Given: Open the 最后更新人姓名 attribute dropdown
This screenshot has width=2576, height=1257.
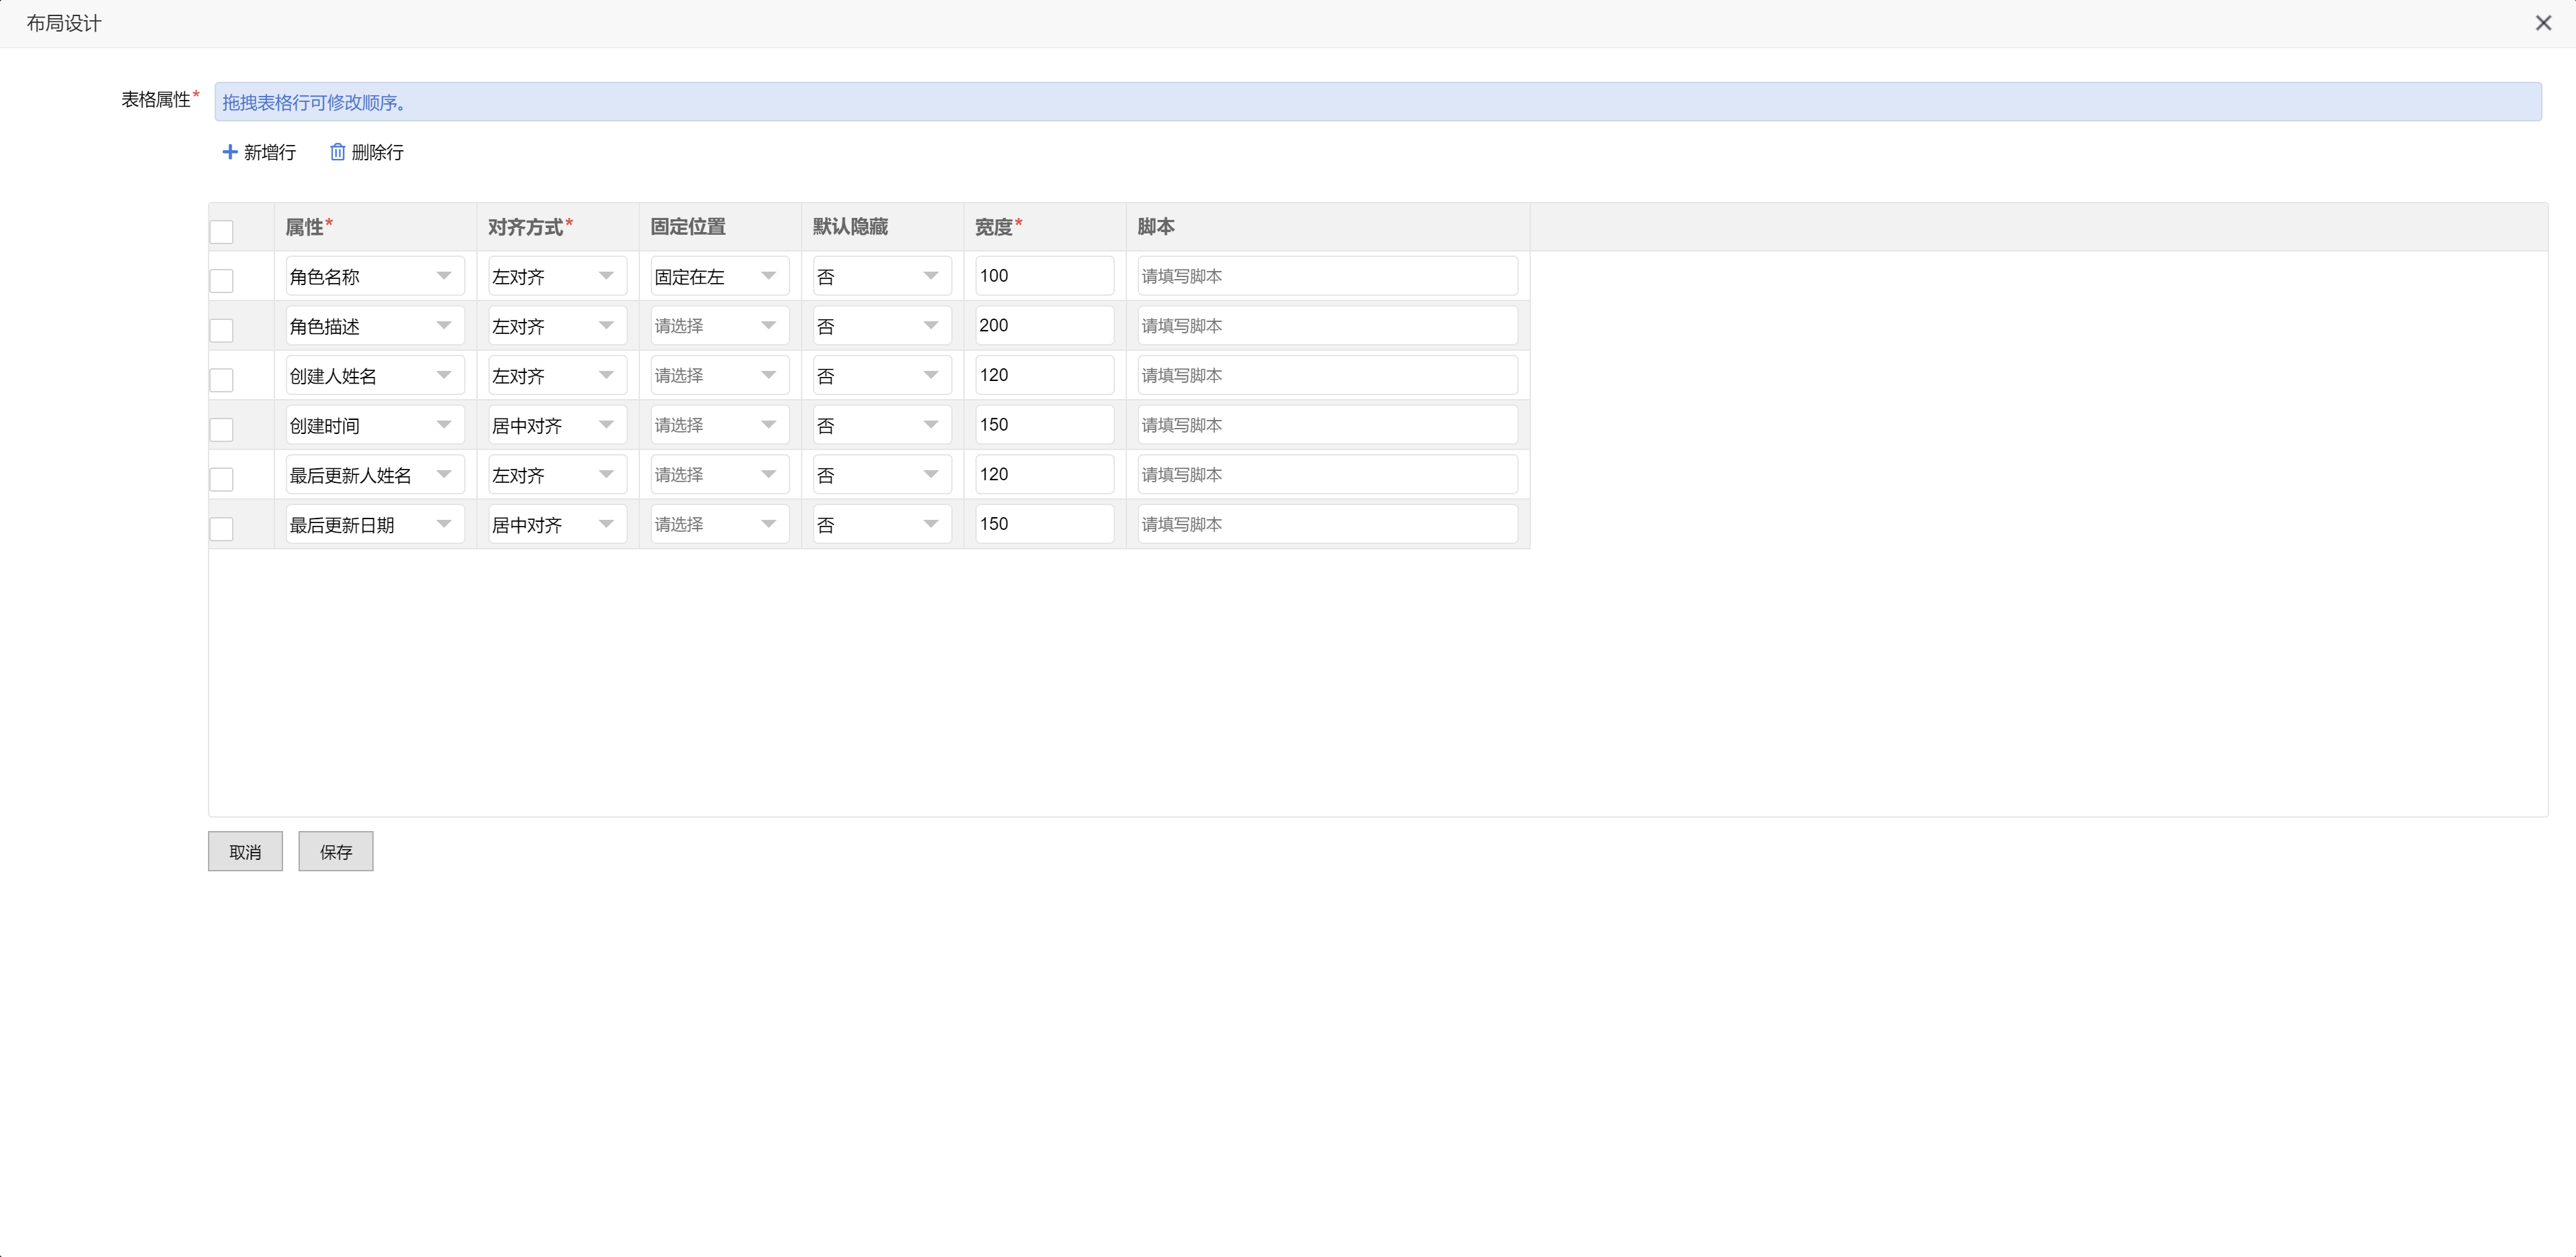Looking at the screenshot, I should coord(375,474).
